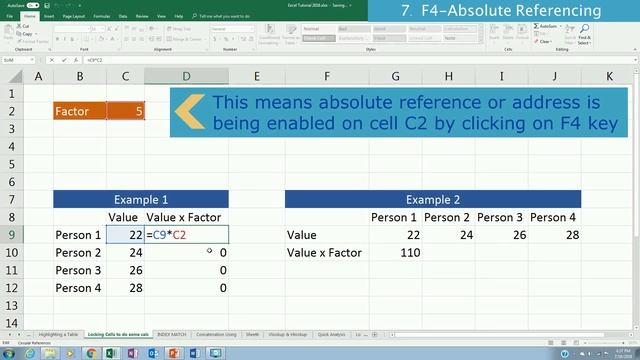Screen dimensions: 640x360
Task: Switch to Vlookup & Hlookup sheet tab
Action: pyautogui.click(x=287, y=335)
